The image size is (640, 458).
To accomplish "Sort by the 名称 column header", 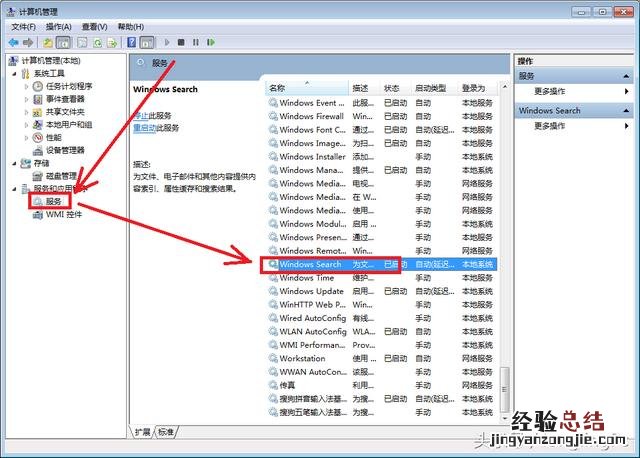I will coord(308,88).
